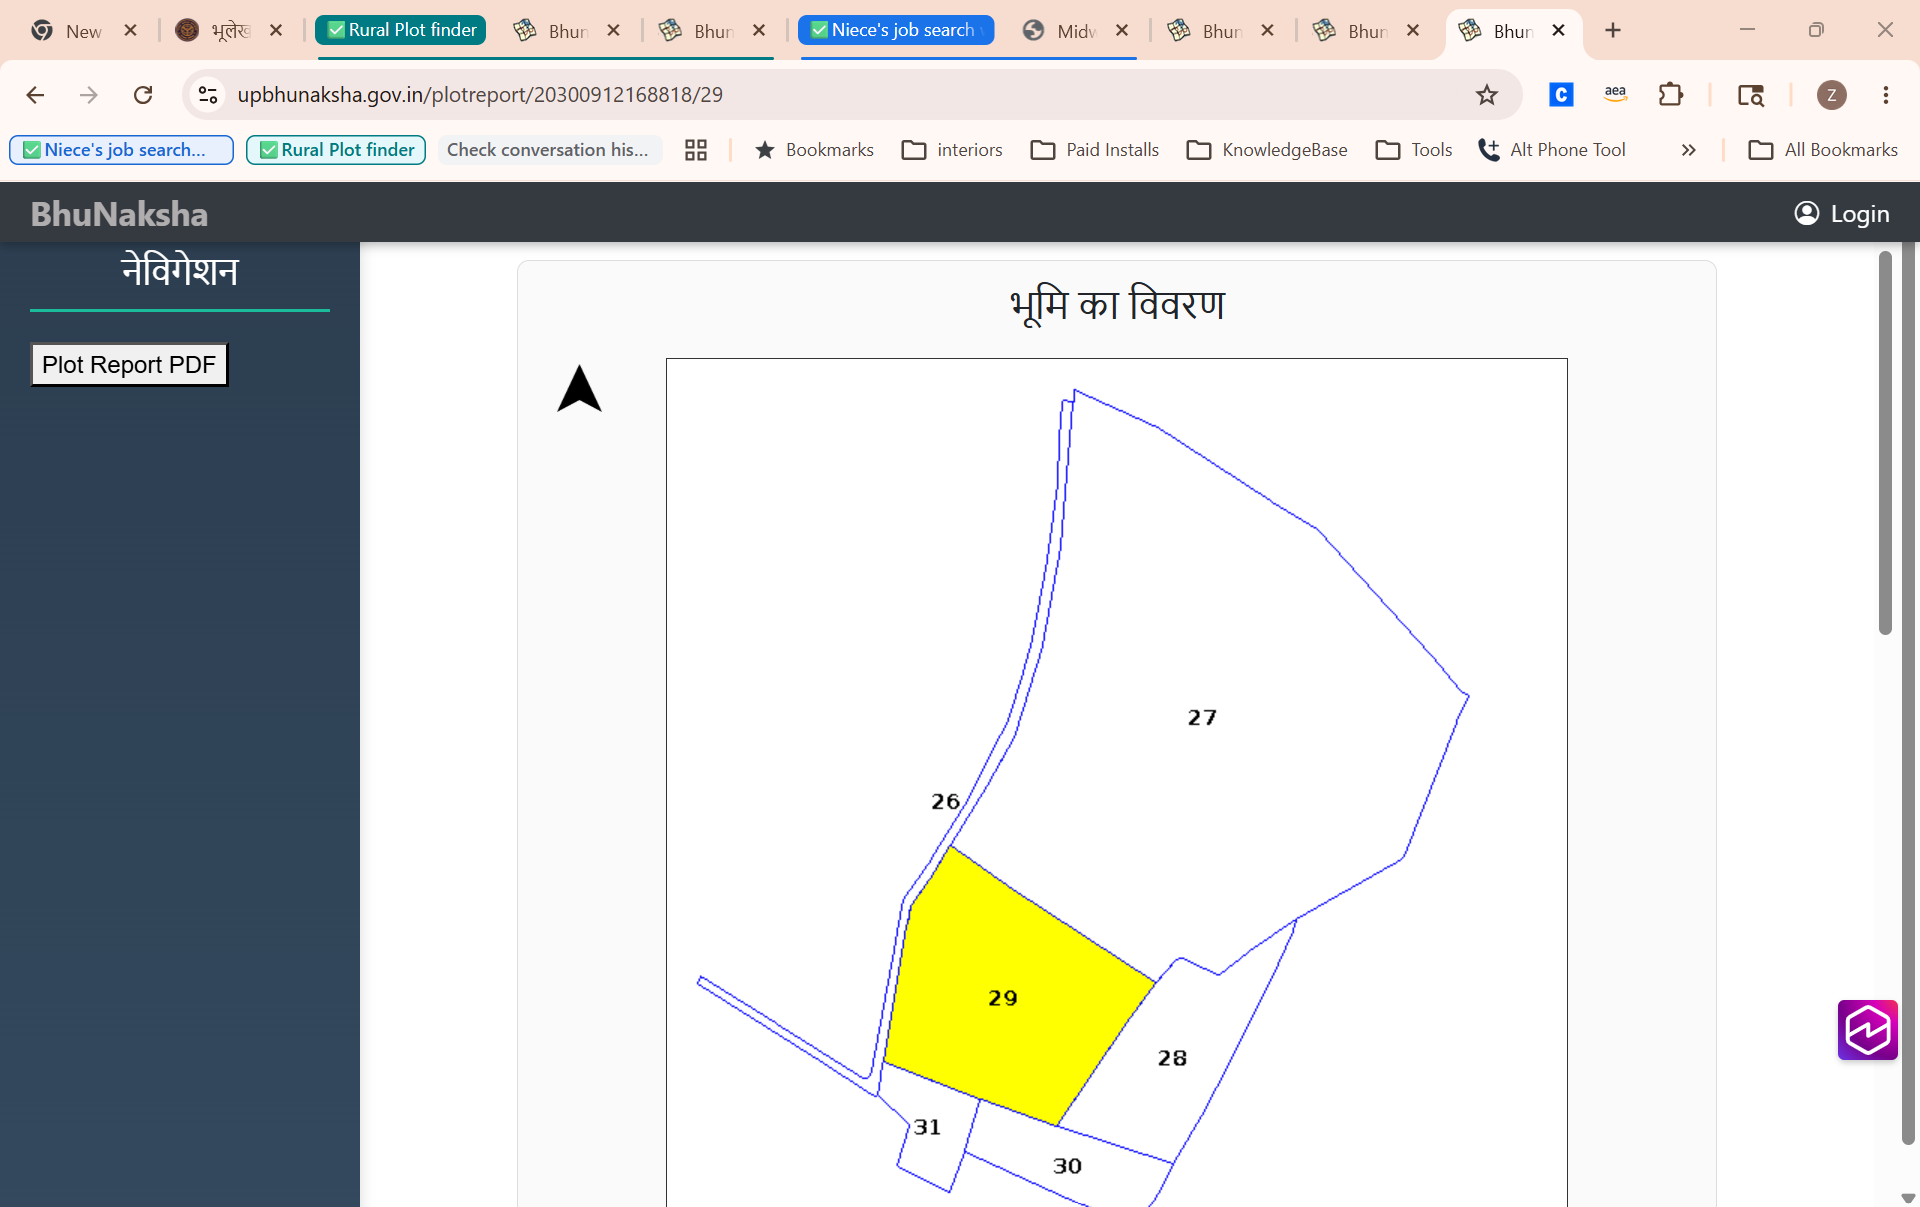This screenshot has width=1920, height=1207.
Task: Switch to the Niece's job search tab group
Action: click(895, 30)
